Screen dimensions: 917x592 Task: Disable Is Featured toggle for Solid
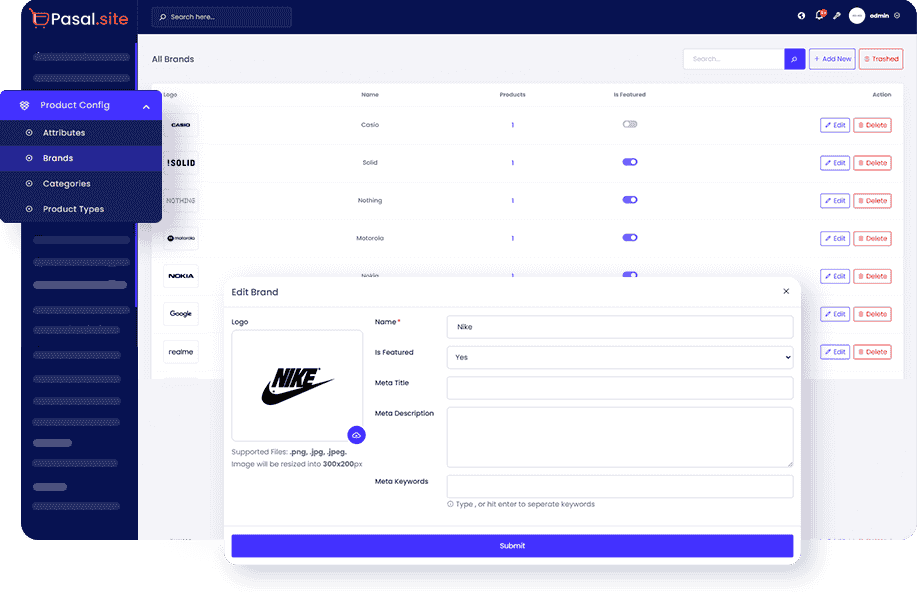tap(630, 162)
